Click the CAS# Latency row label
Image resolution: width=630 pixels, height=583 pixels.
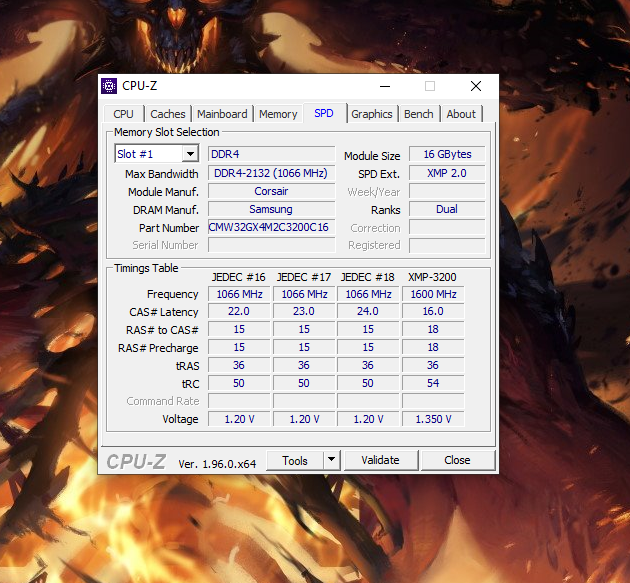[164, 312]
